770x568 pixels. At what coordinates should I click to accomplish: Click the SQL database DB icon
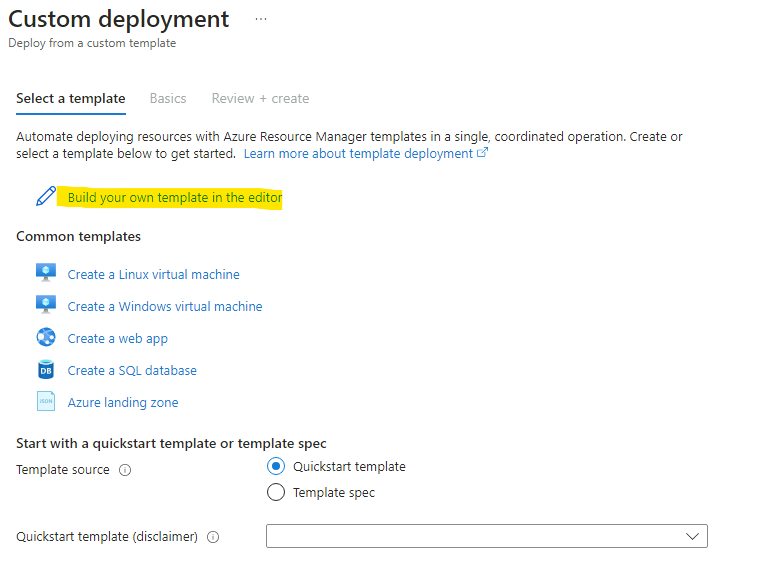[46, 370]
